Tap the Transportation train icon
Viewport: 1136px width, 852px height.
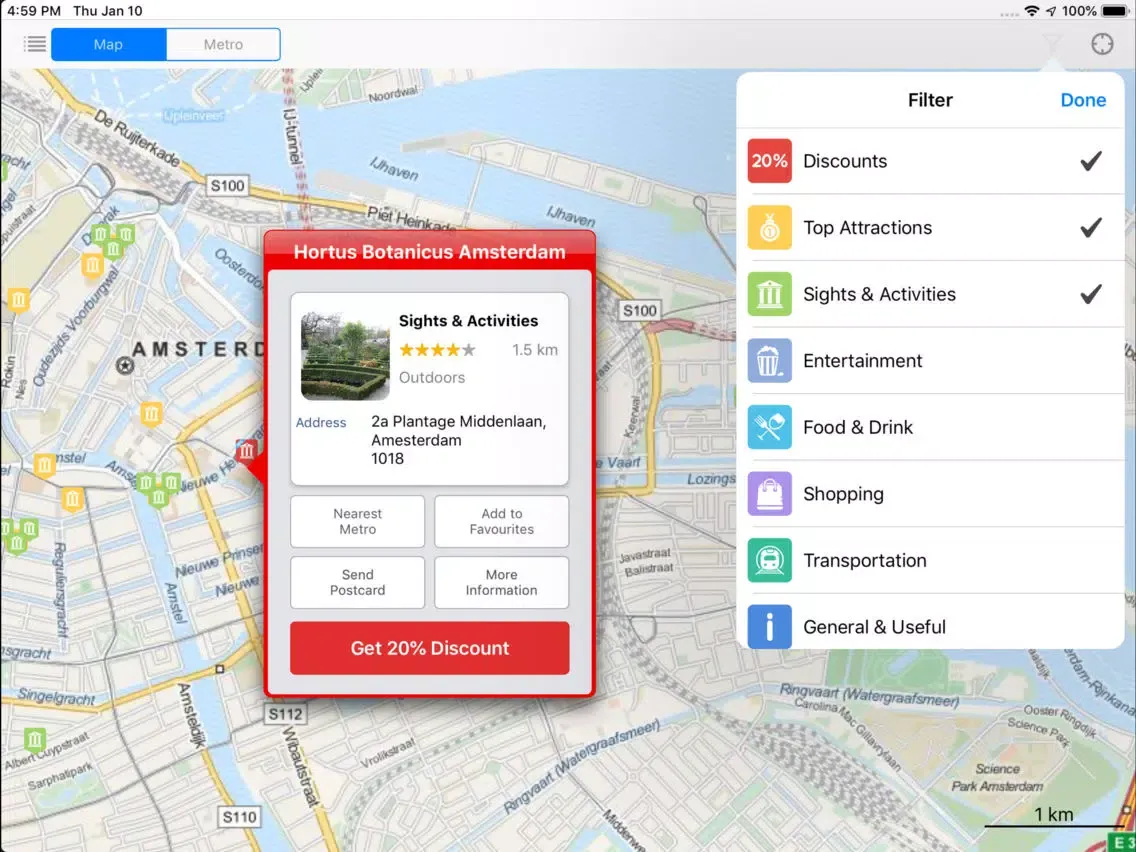pos(769,561)
